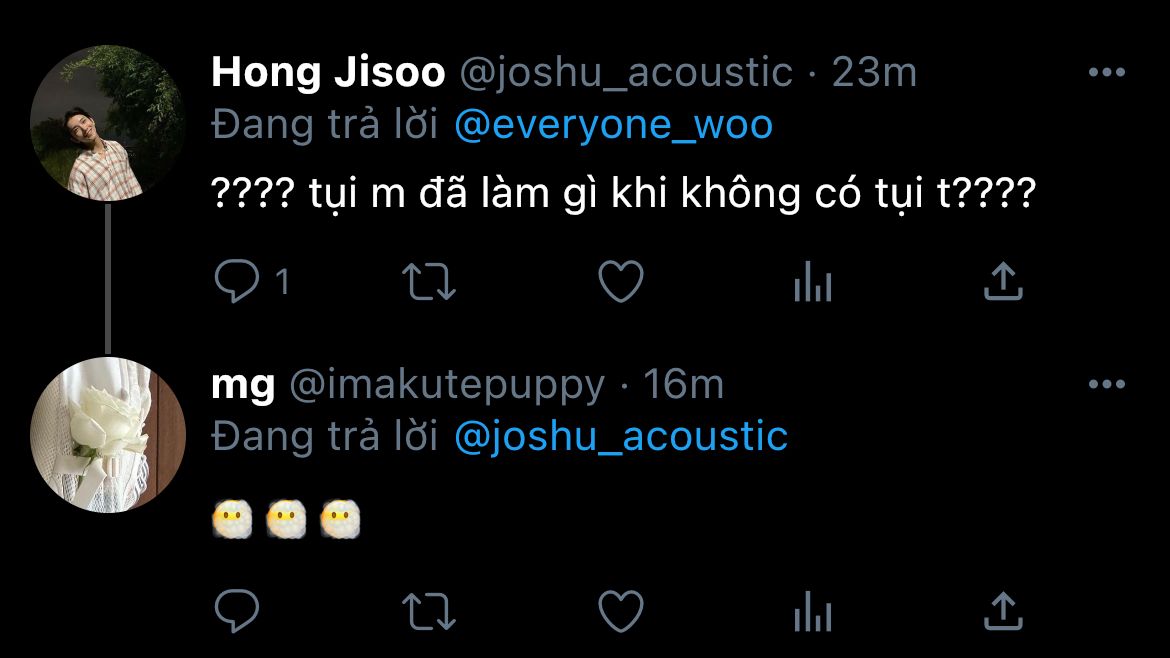1170x658 pixels.
Task: Like mg's emoji tweet
Action: click(621, 611)
